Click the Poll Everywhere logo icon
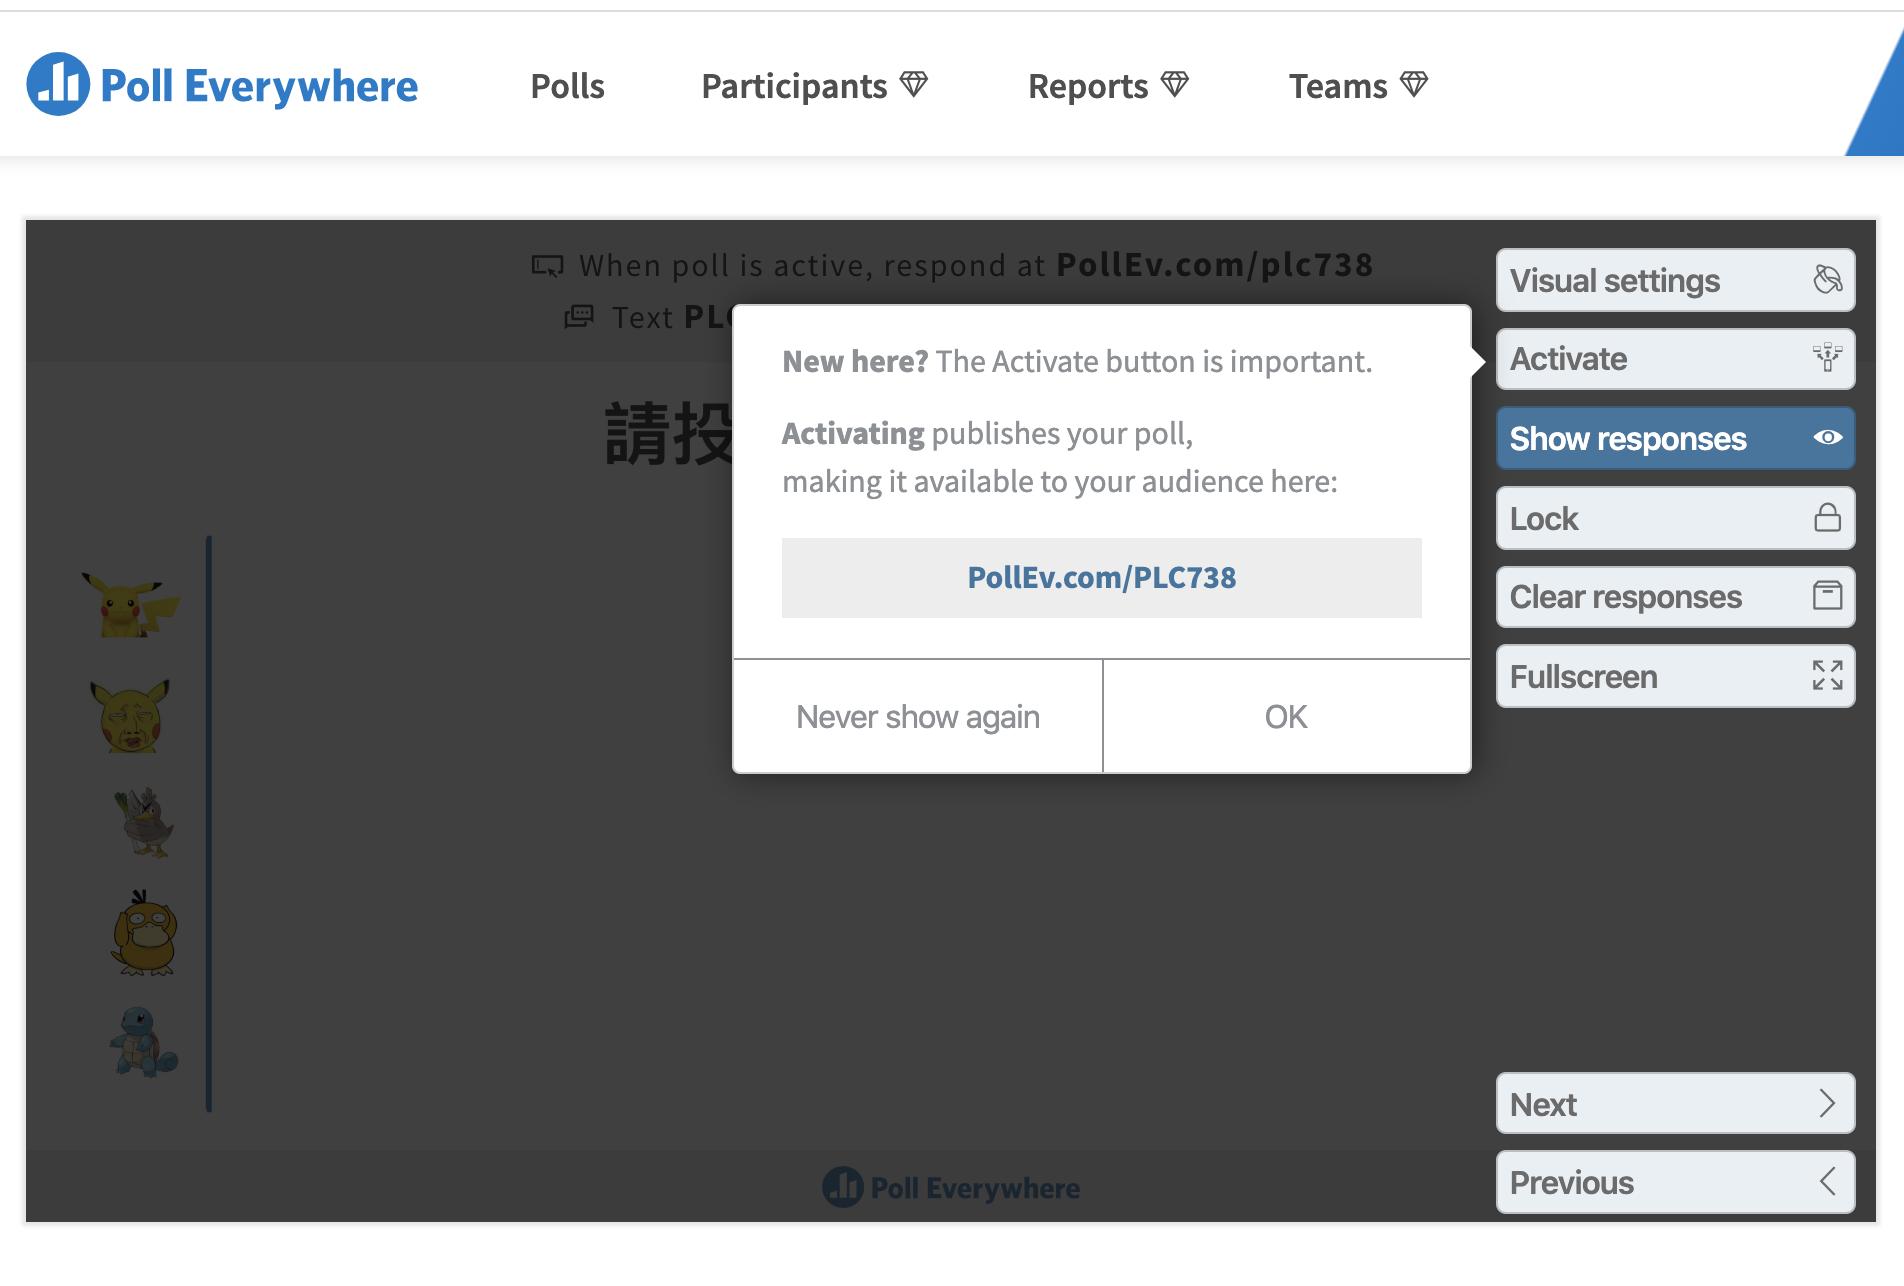 [x=58, y=85]
